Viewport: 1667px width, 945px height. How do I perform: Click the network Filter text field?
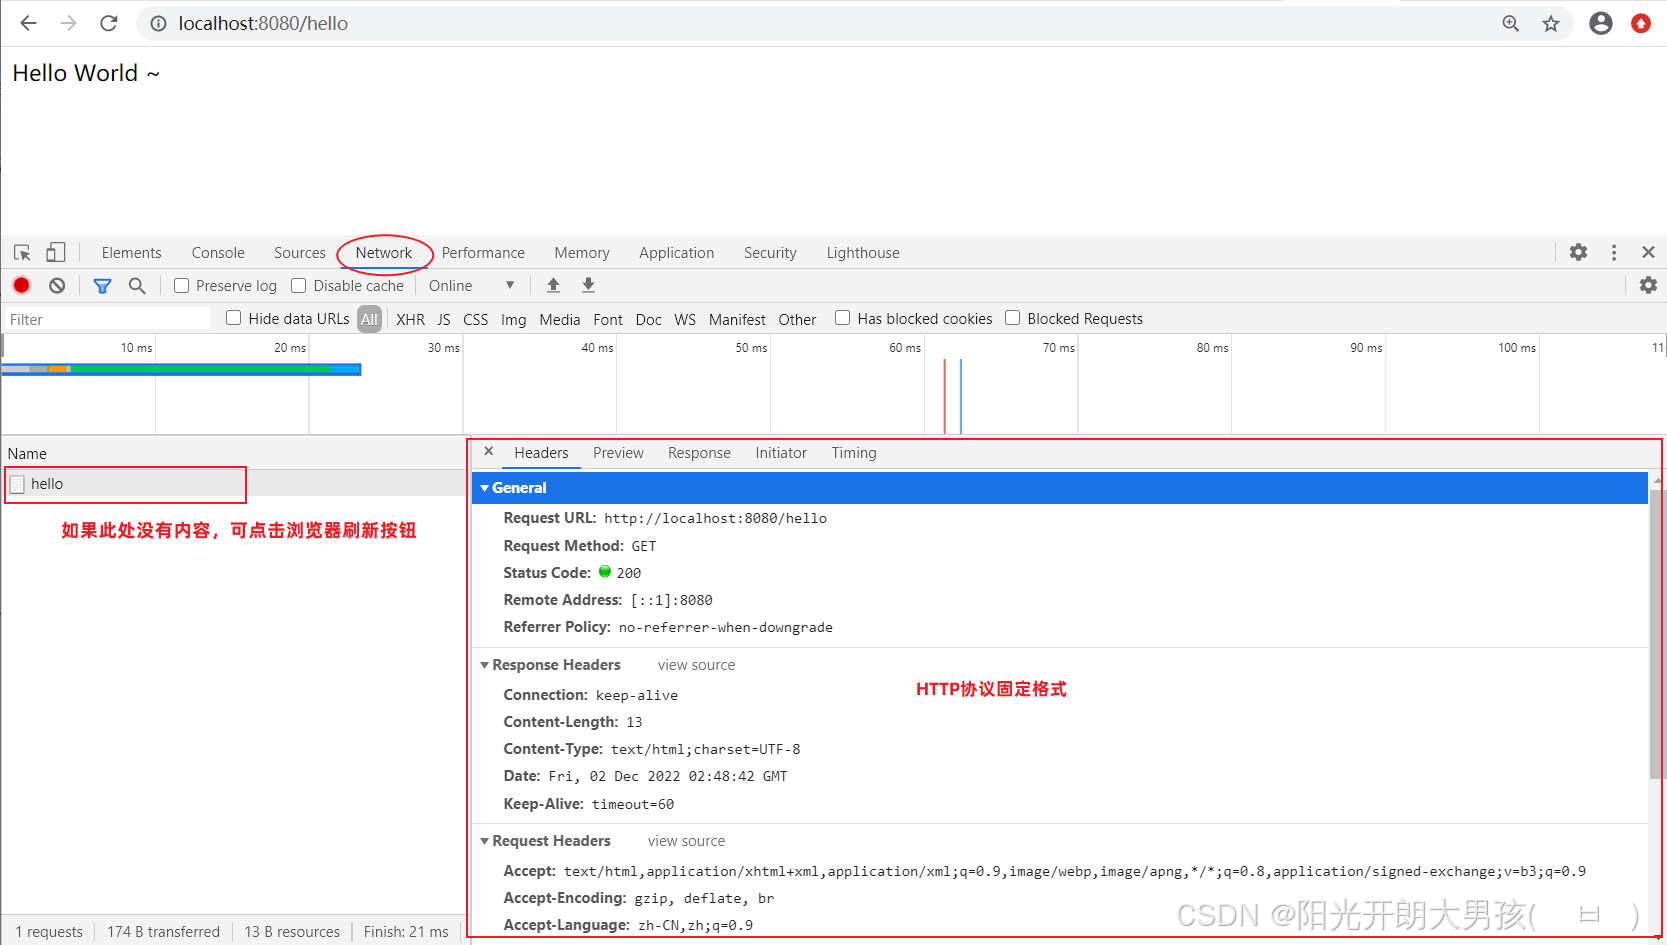click(107, 319)
